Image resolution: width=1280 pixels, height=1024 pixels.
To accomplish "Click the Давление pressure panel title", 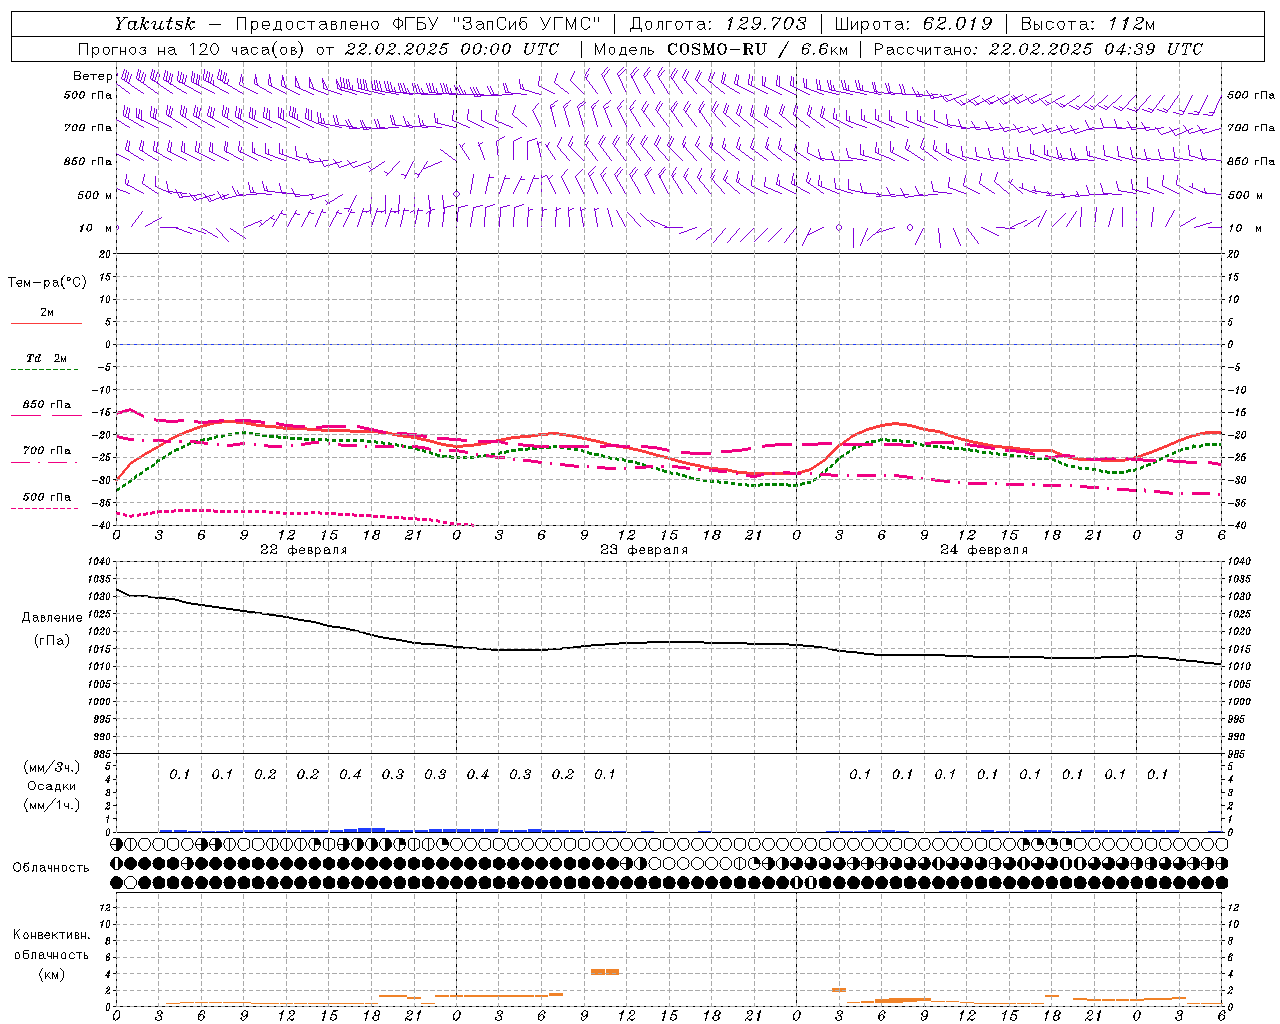I will point(52,618).
